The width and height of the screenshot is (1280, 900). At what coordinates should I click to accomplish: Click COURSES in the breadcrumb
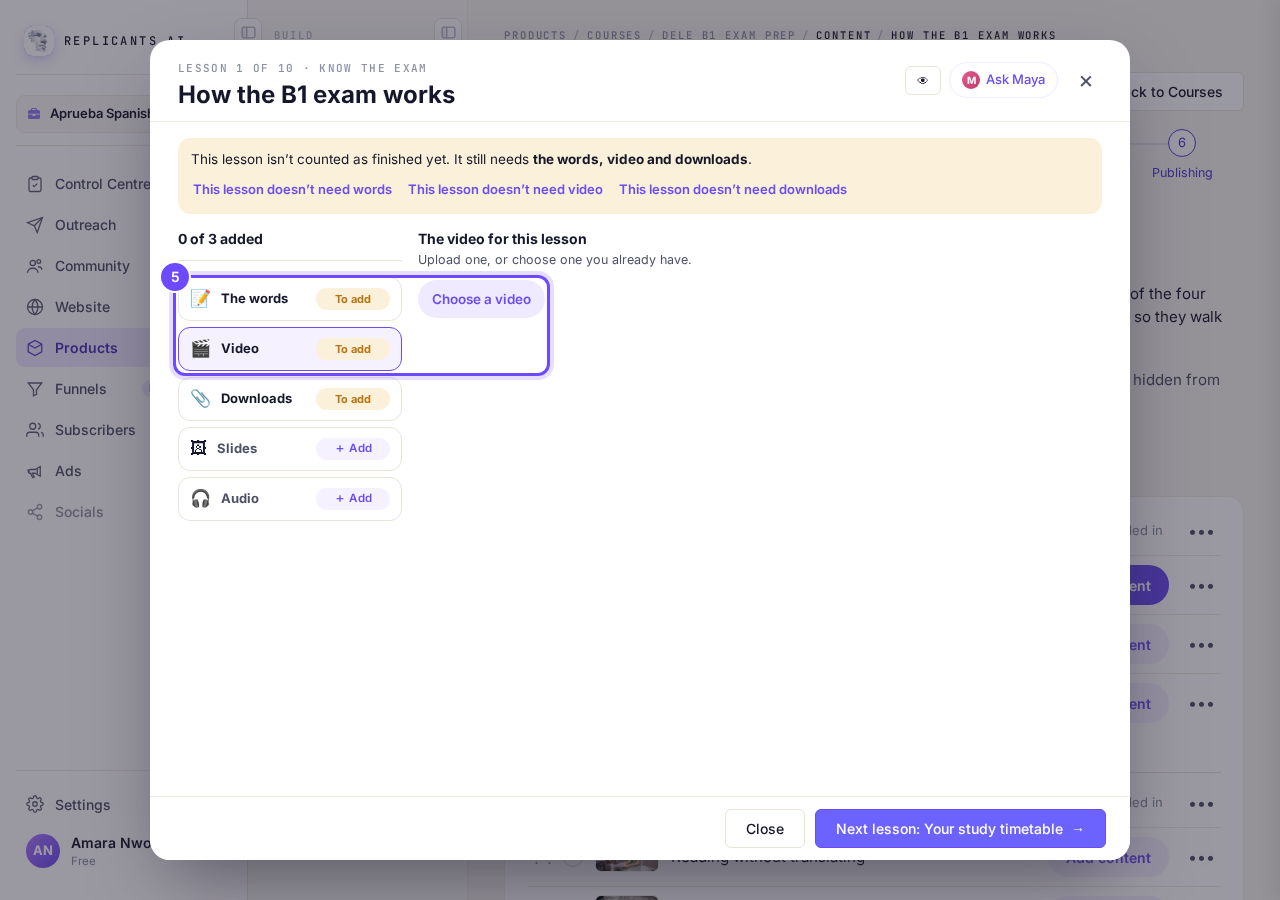614,35
